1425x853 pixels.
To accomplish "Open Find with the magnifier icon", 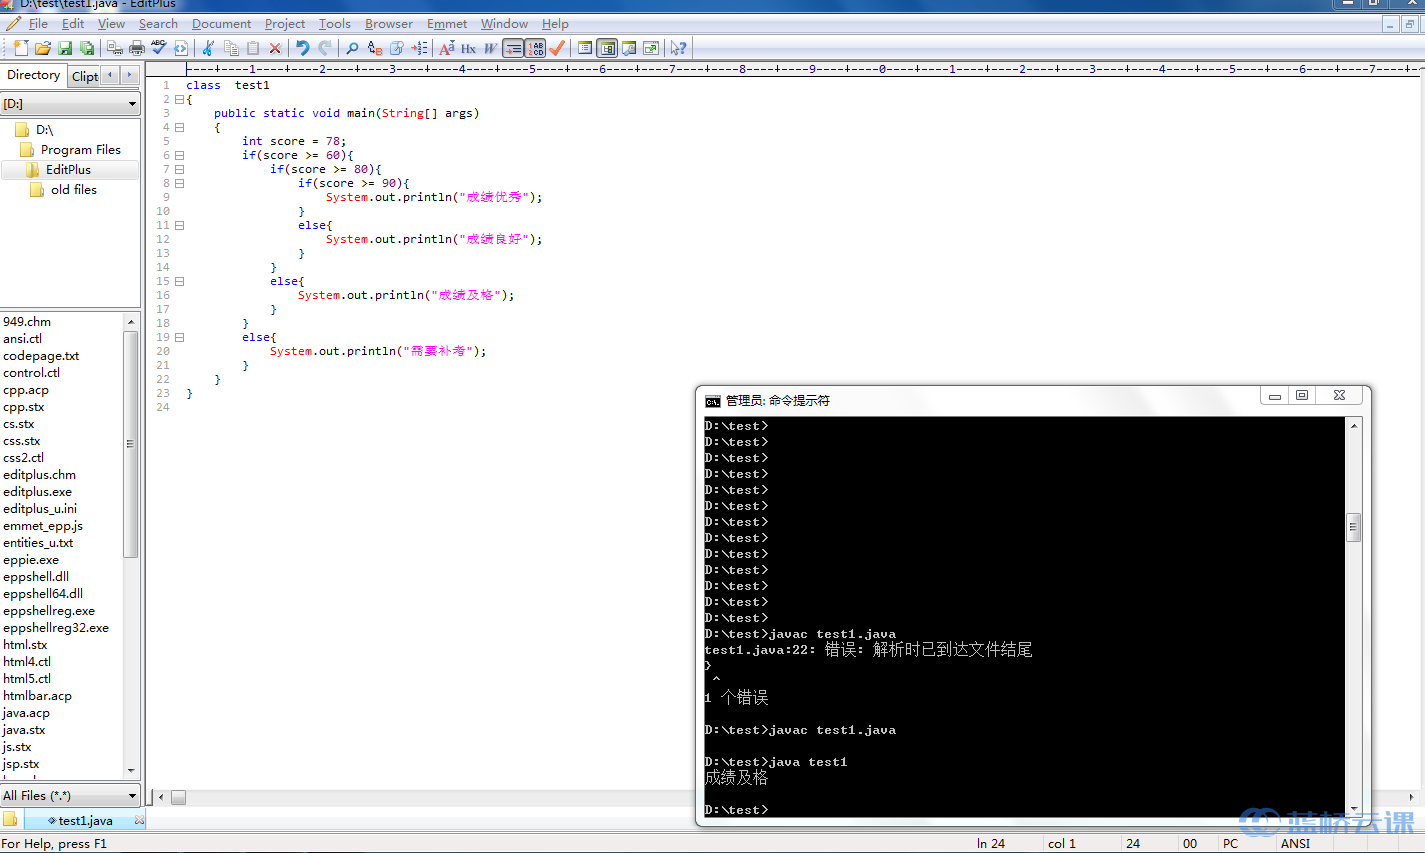I will [352, 48].
